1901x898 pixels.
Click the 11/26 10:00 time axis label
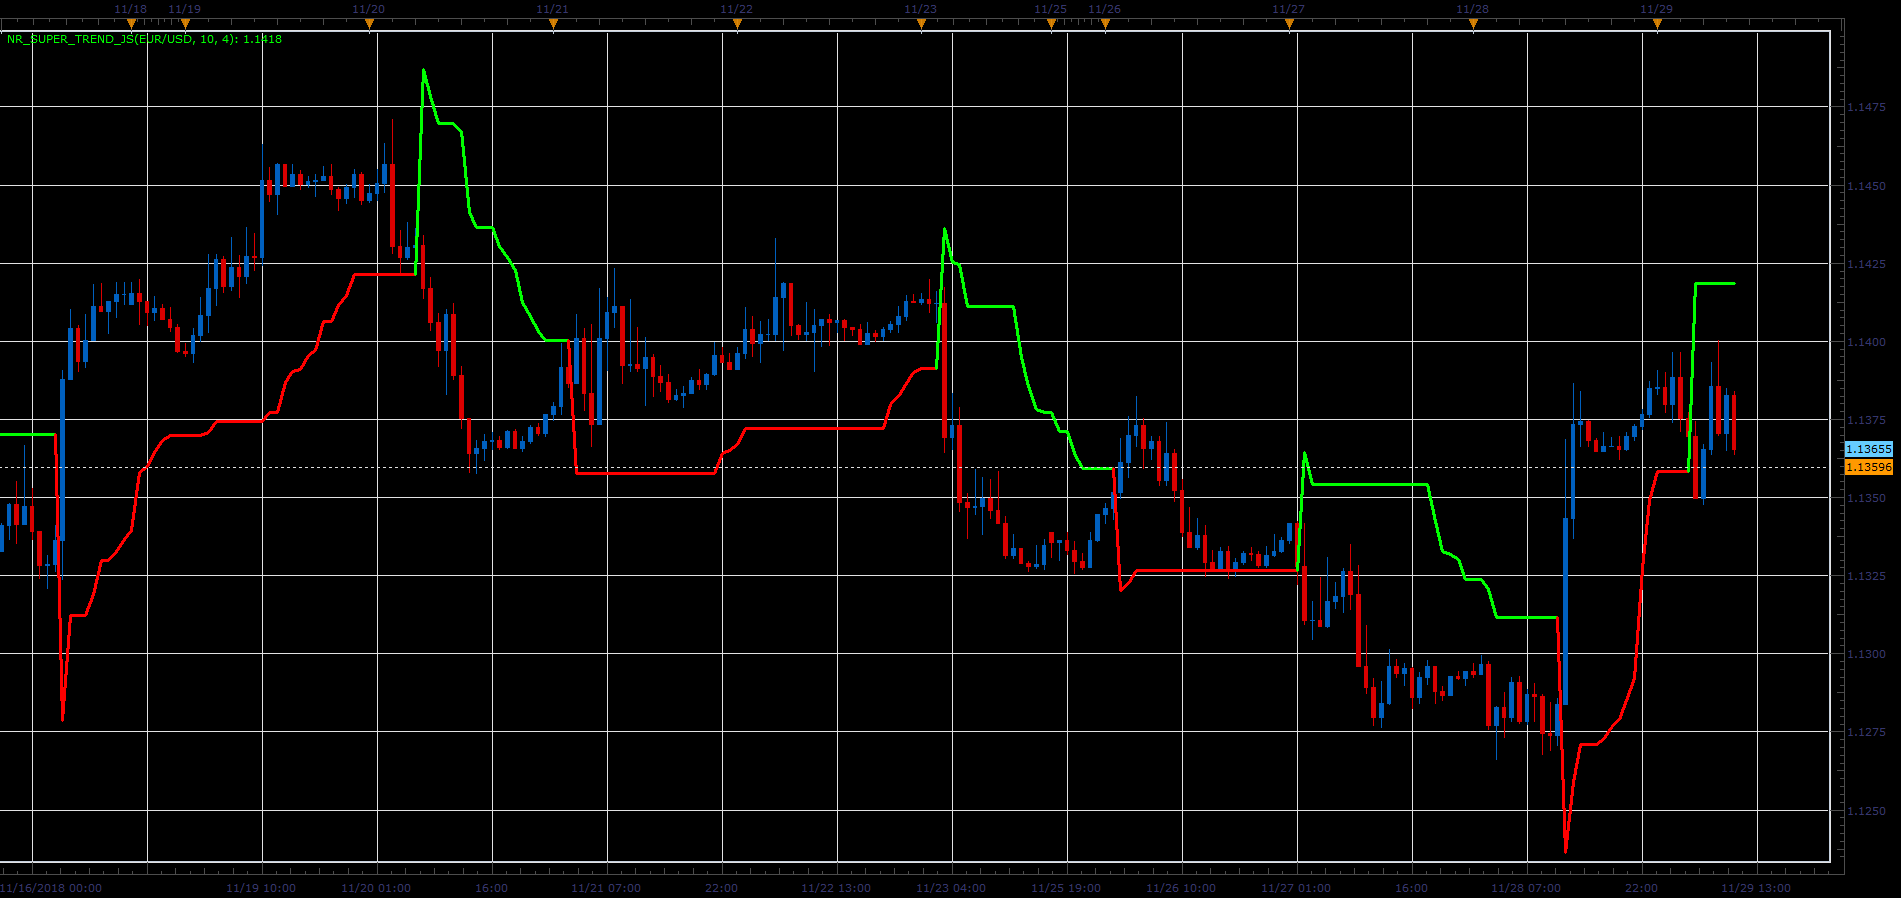click(x=1181, y=888)
